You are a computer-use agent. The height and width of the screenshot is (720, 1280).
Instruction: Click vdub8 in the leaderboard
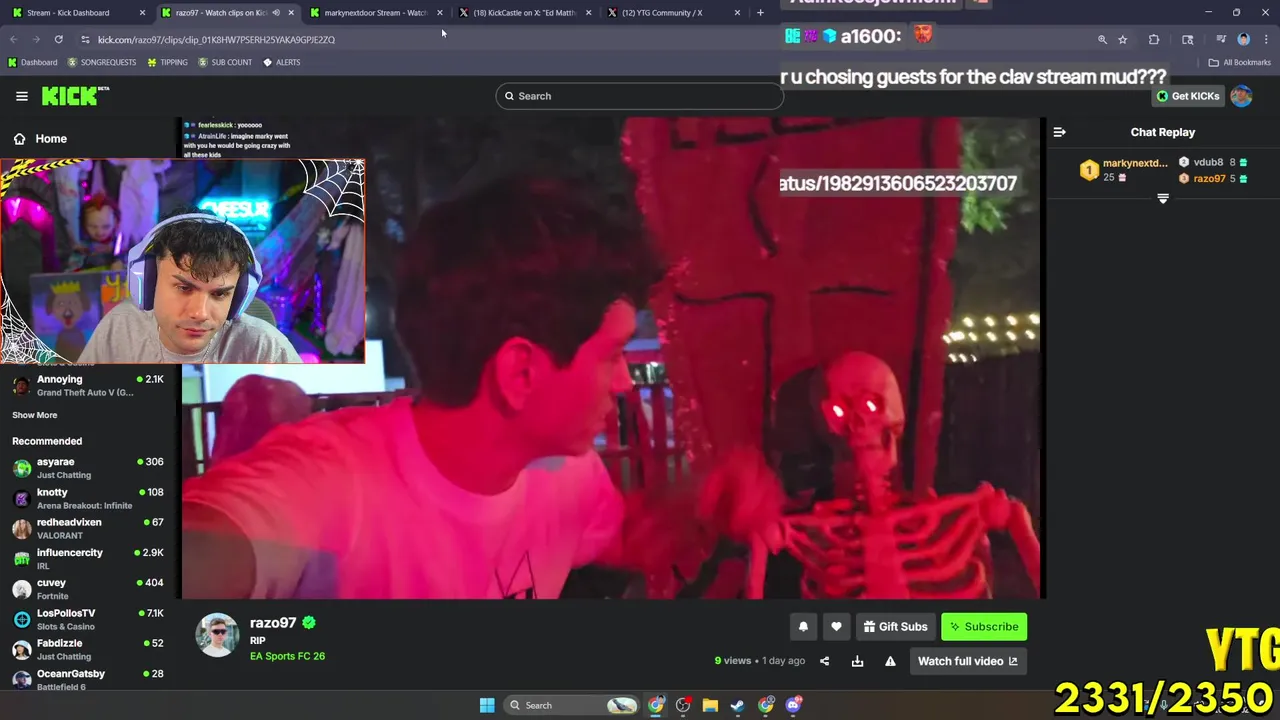pyautogui.click(x=1213, y=162)
